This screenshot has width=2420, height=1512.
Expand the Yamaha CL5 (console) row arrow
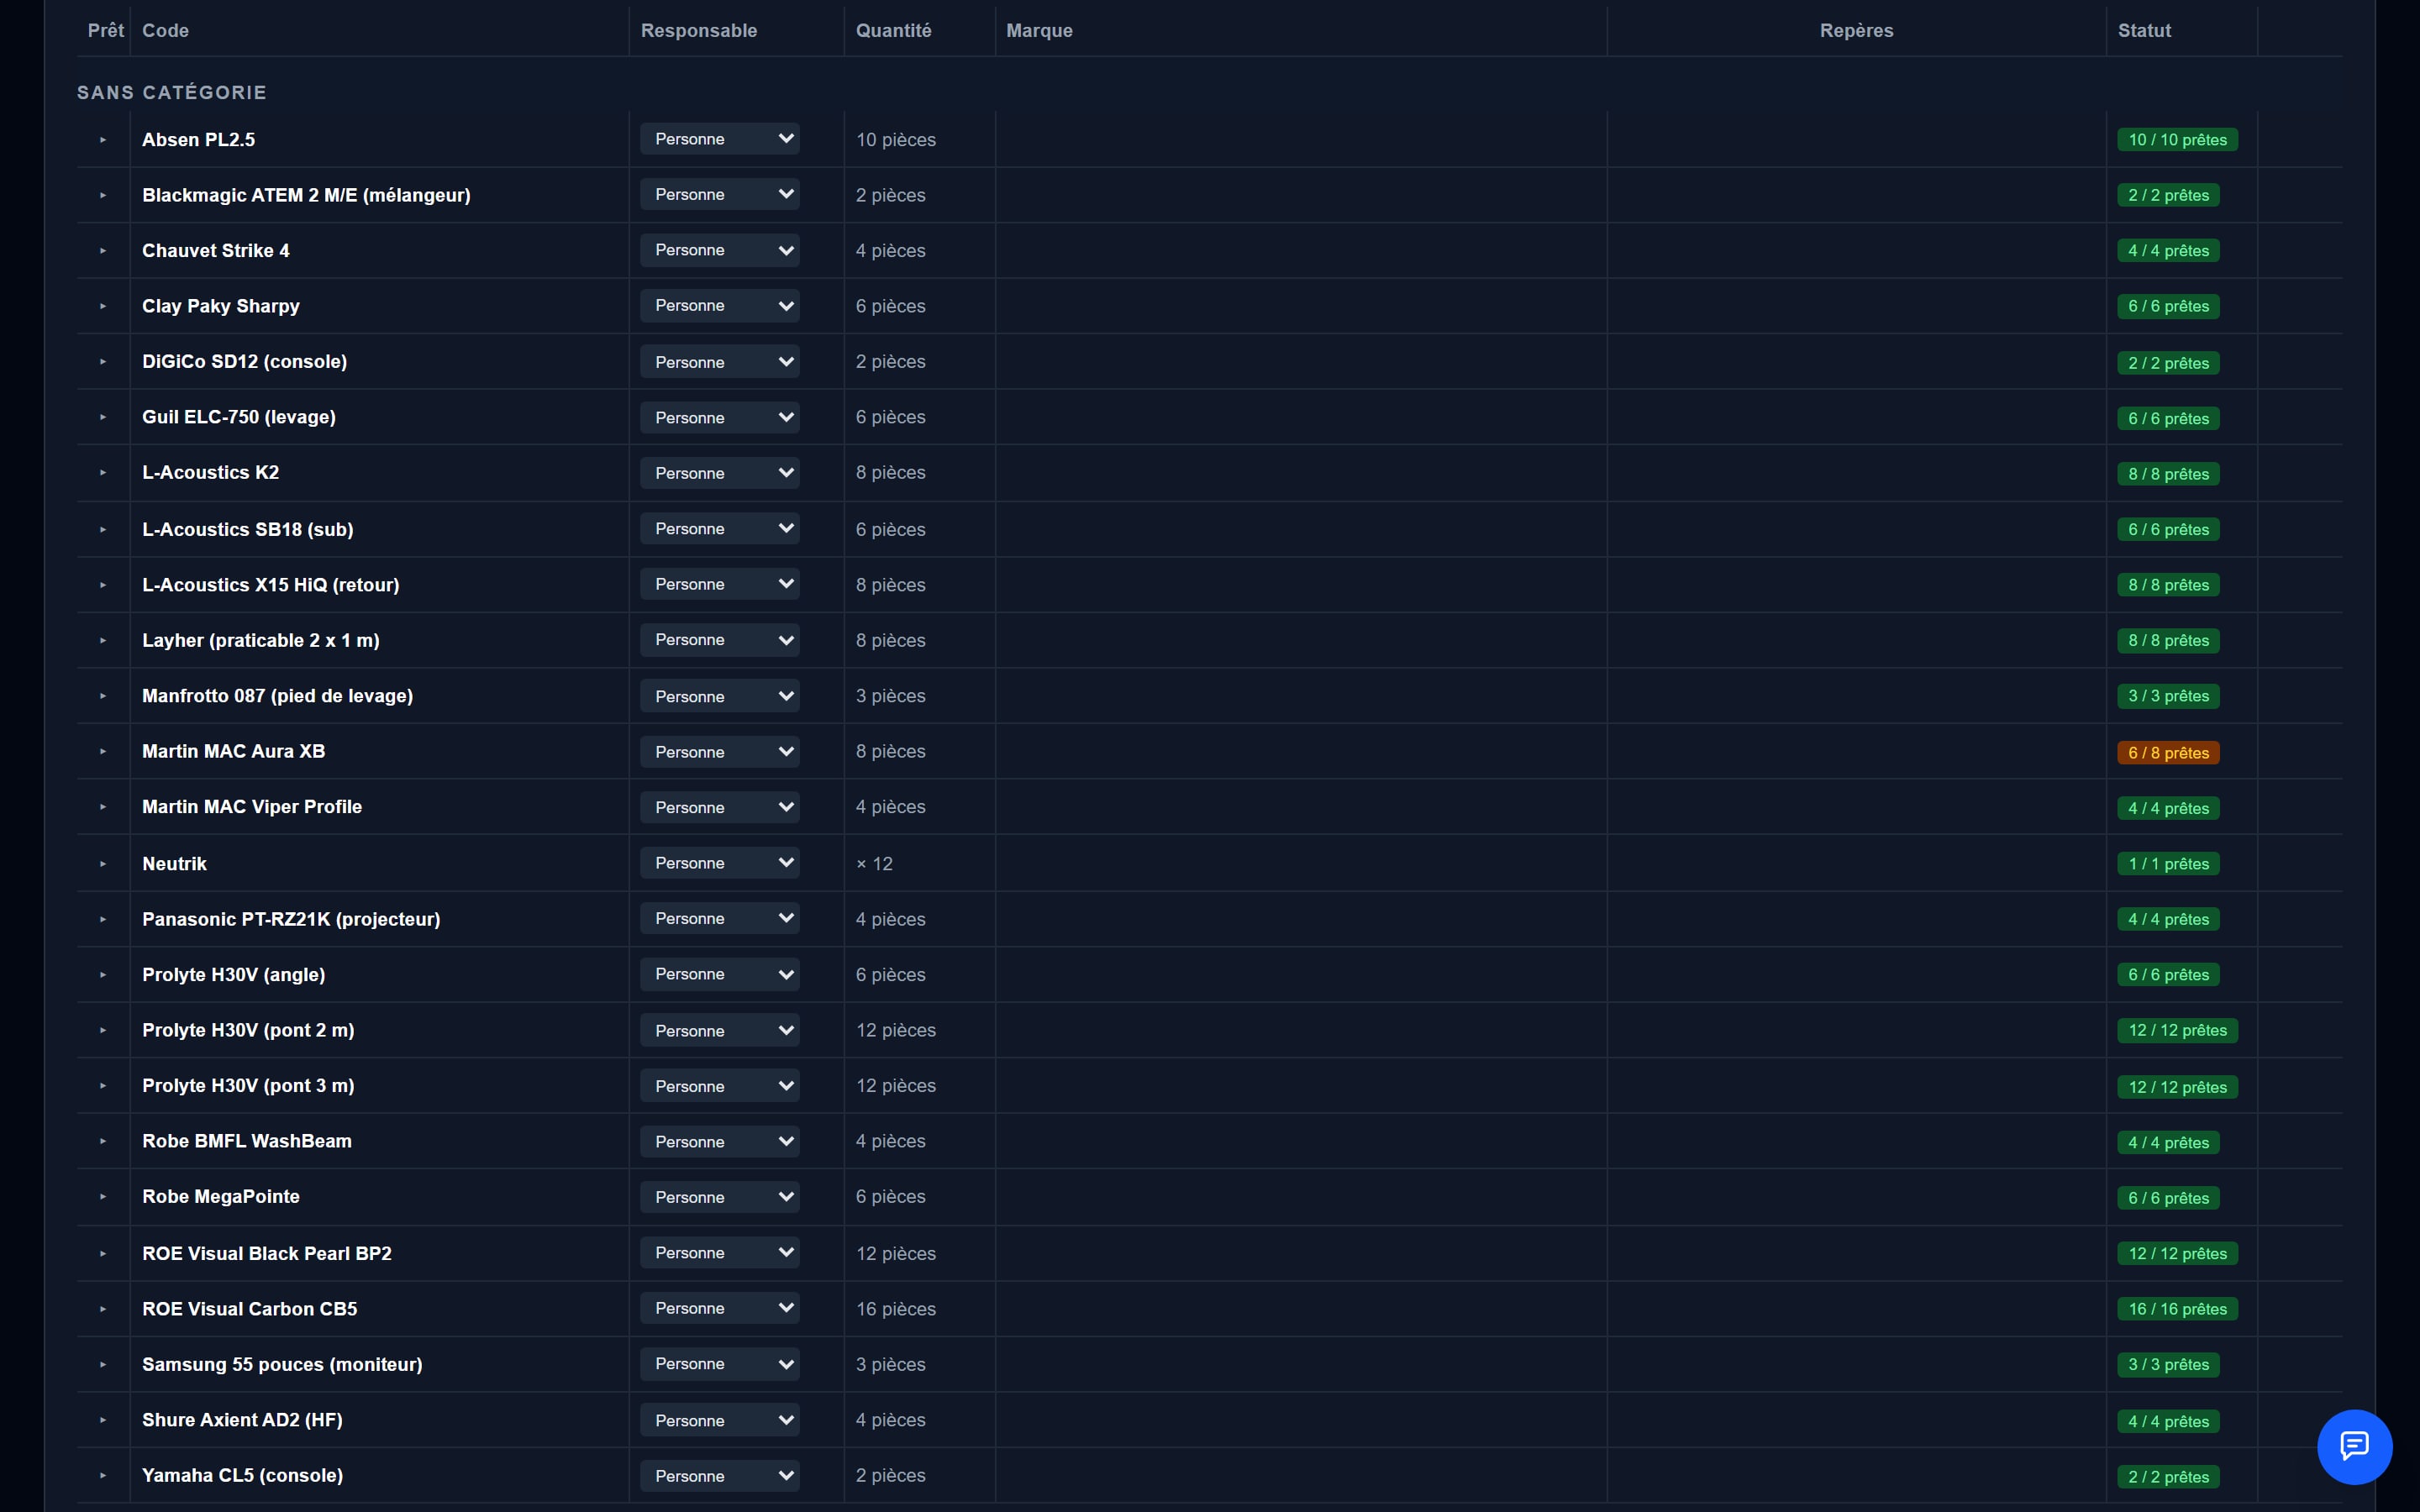103,1476
